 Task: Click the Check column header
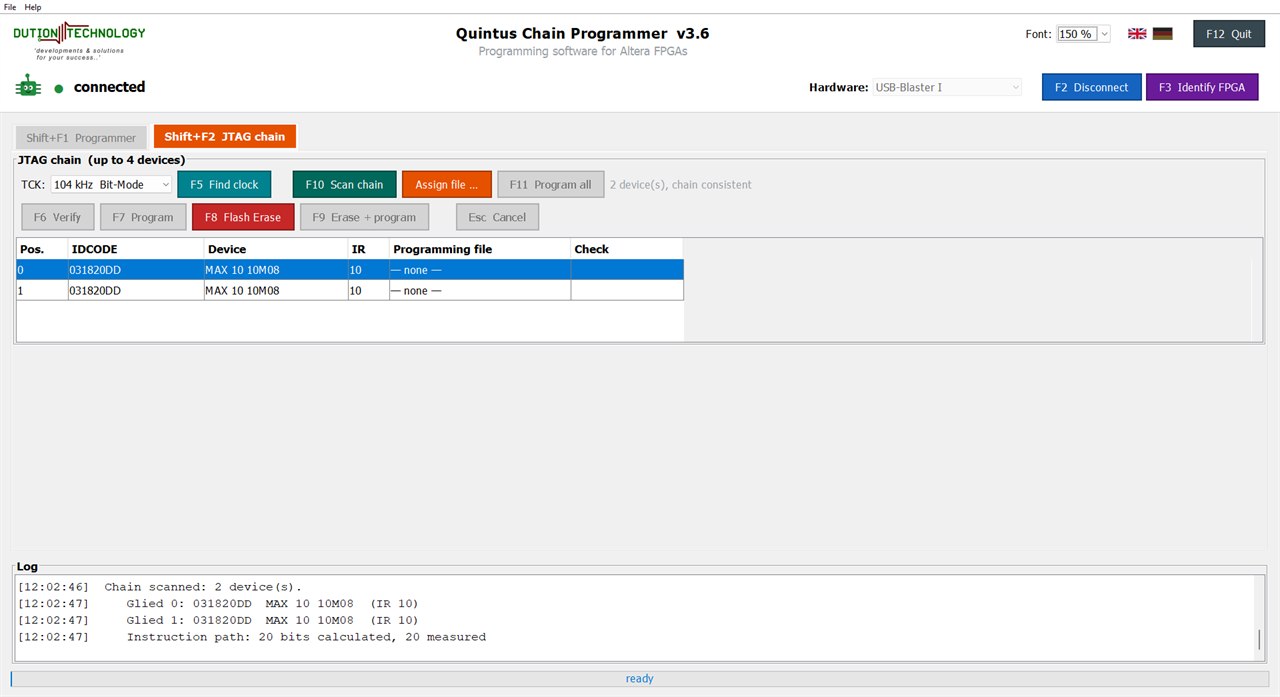click(x=627, y=249)
